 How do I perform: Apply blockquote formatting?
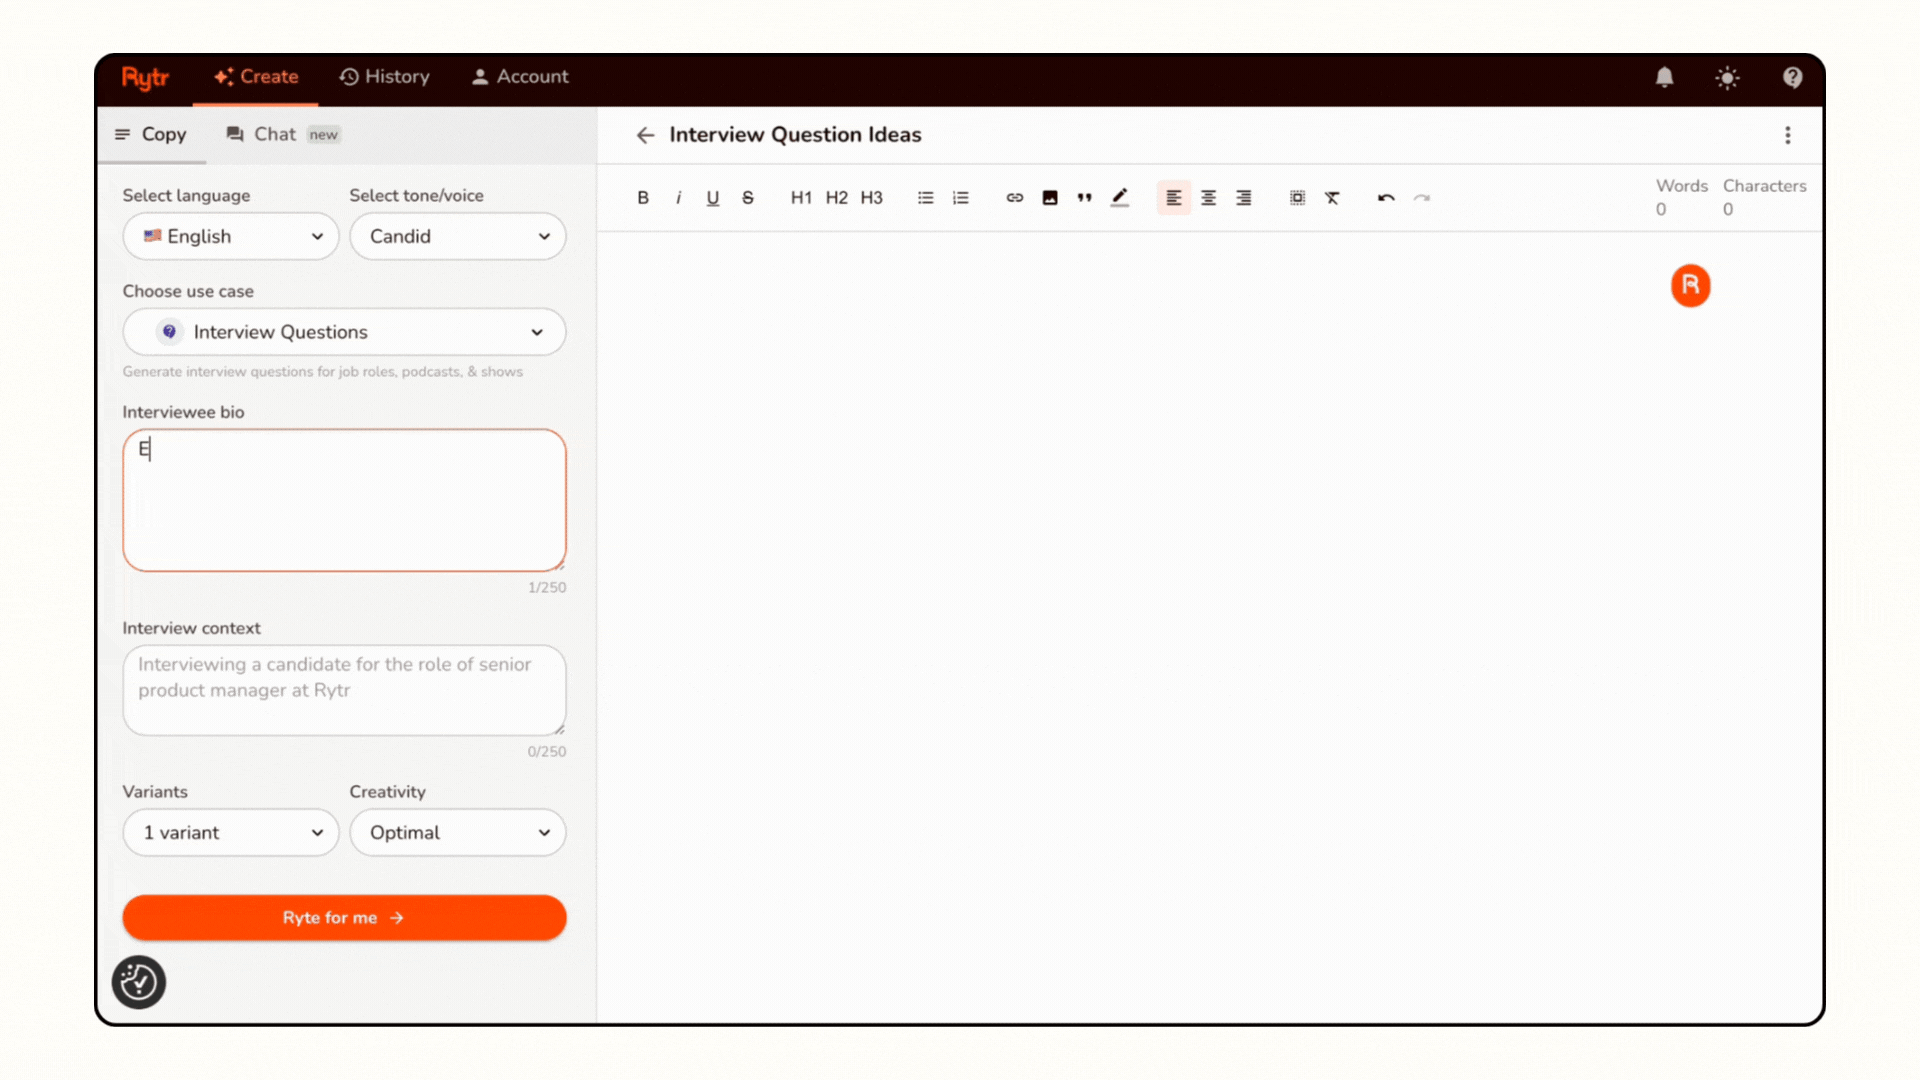1084,197
